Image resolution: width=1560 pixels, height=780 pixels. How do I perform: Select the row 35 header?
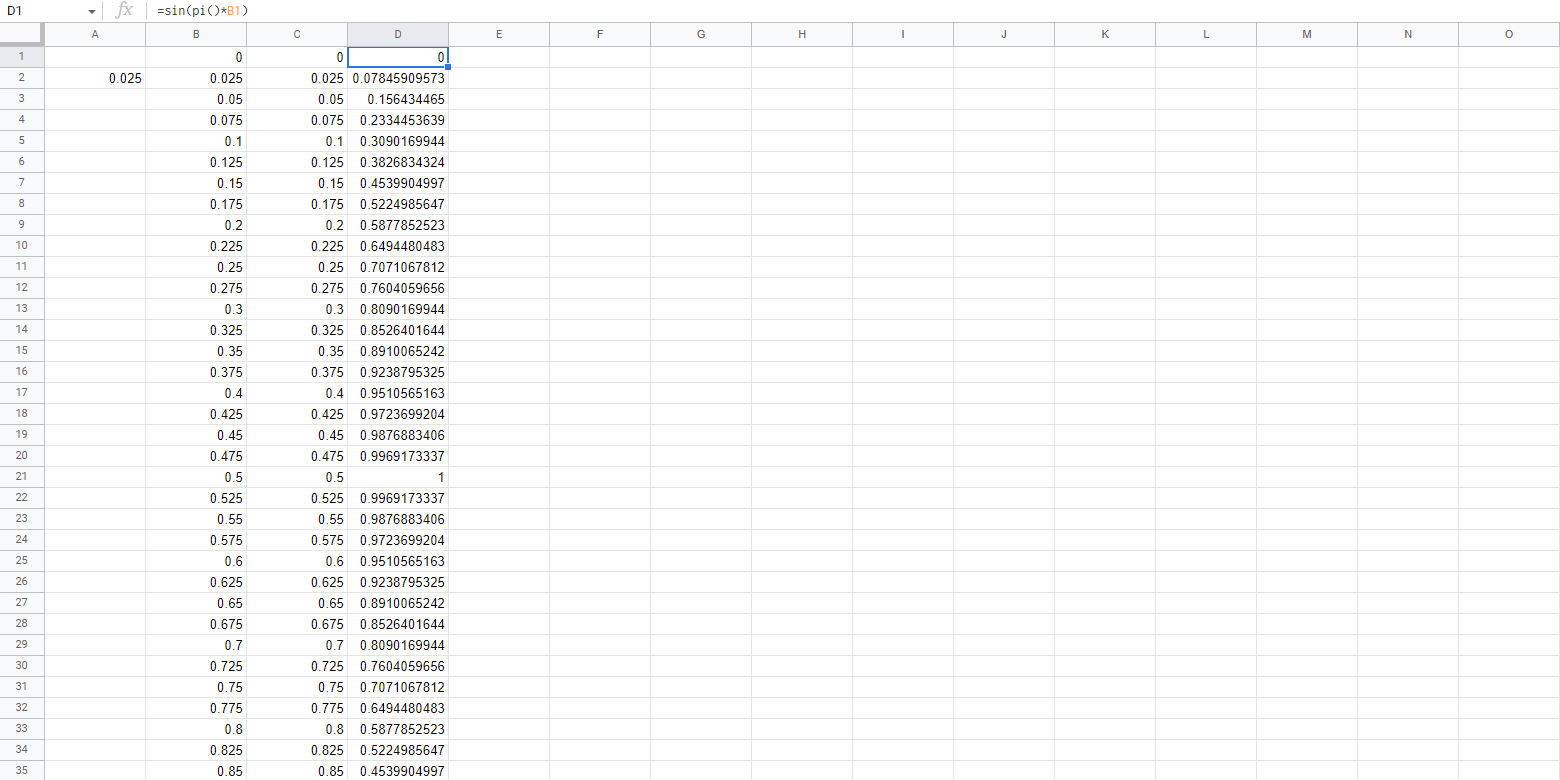pos(21,771)
